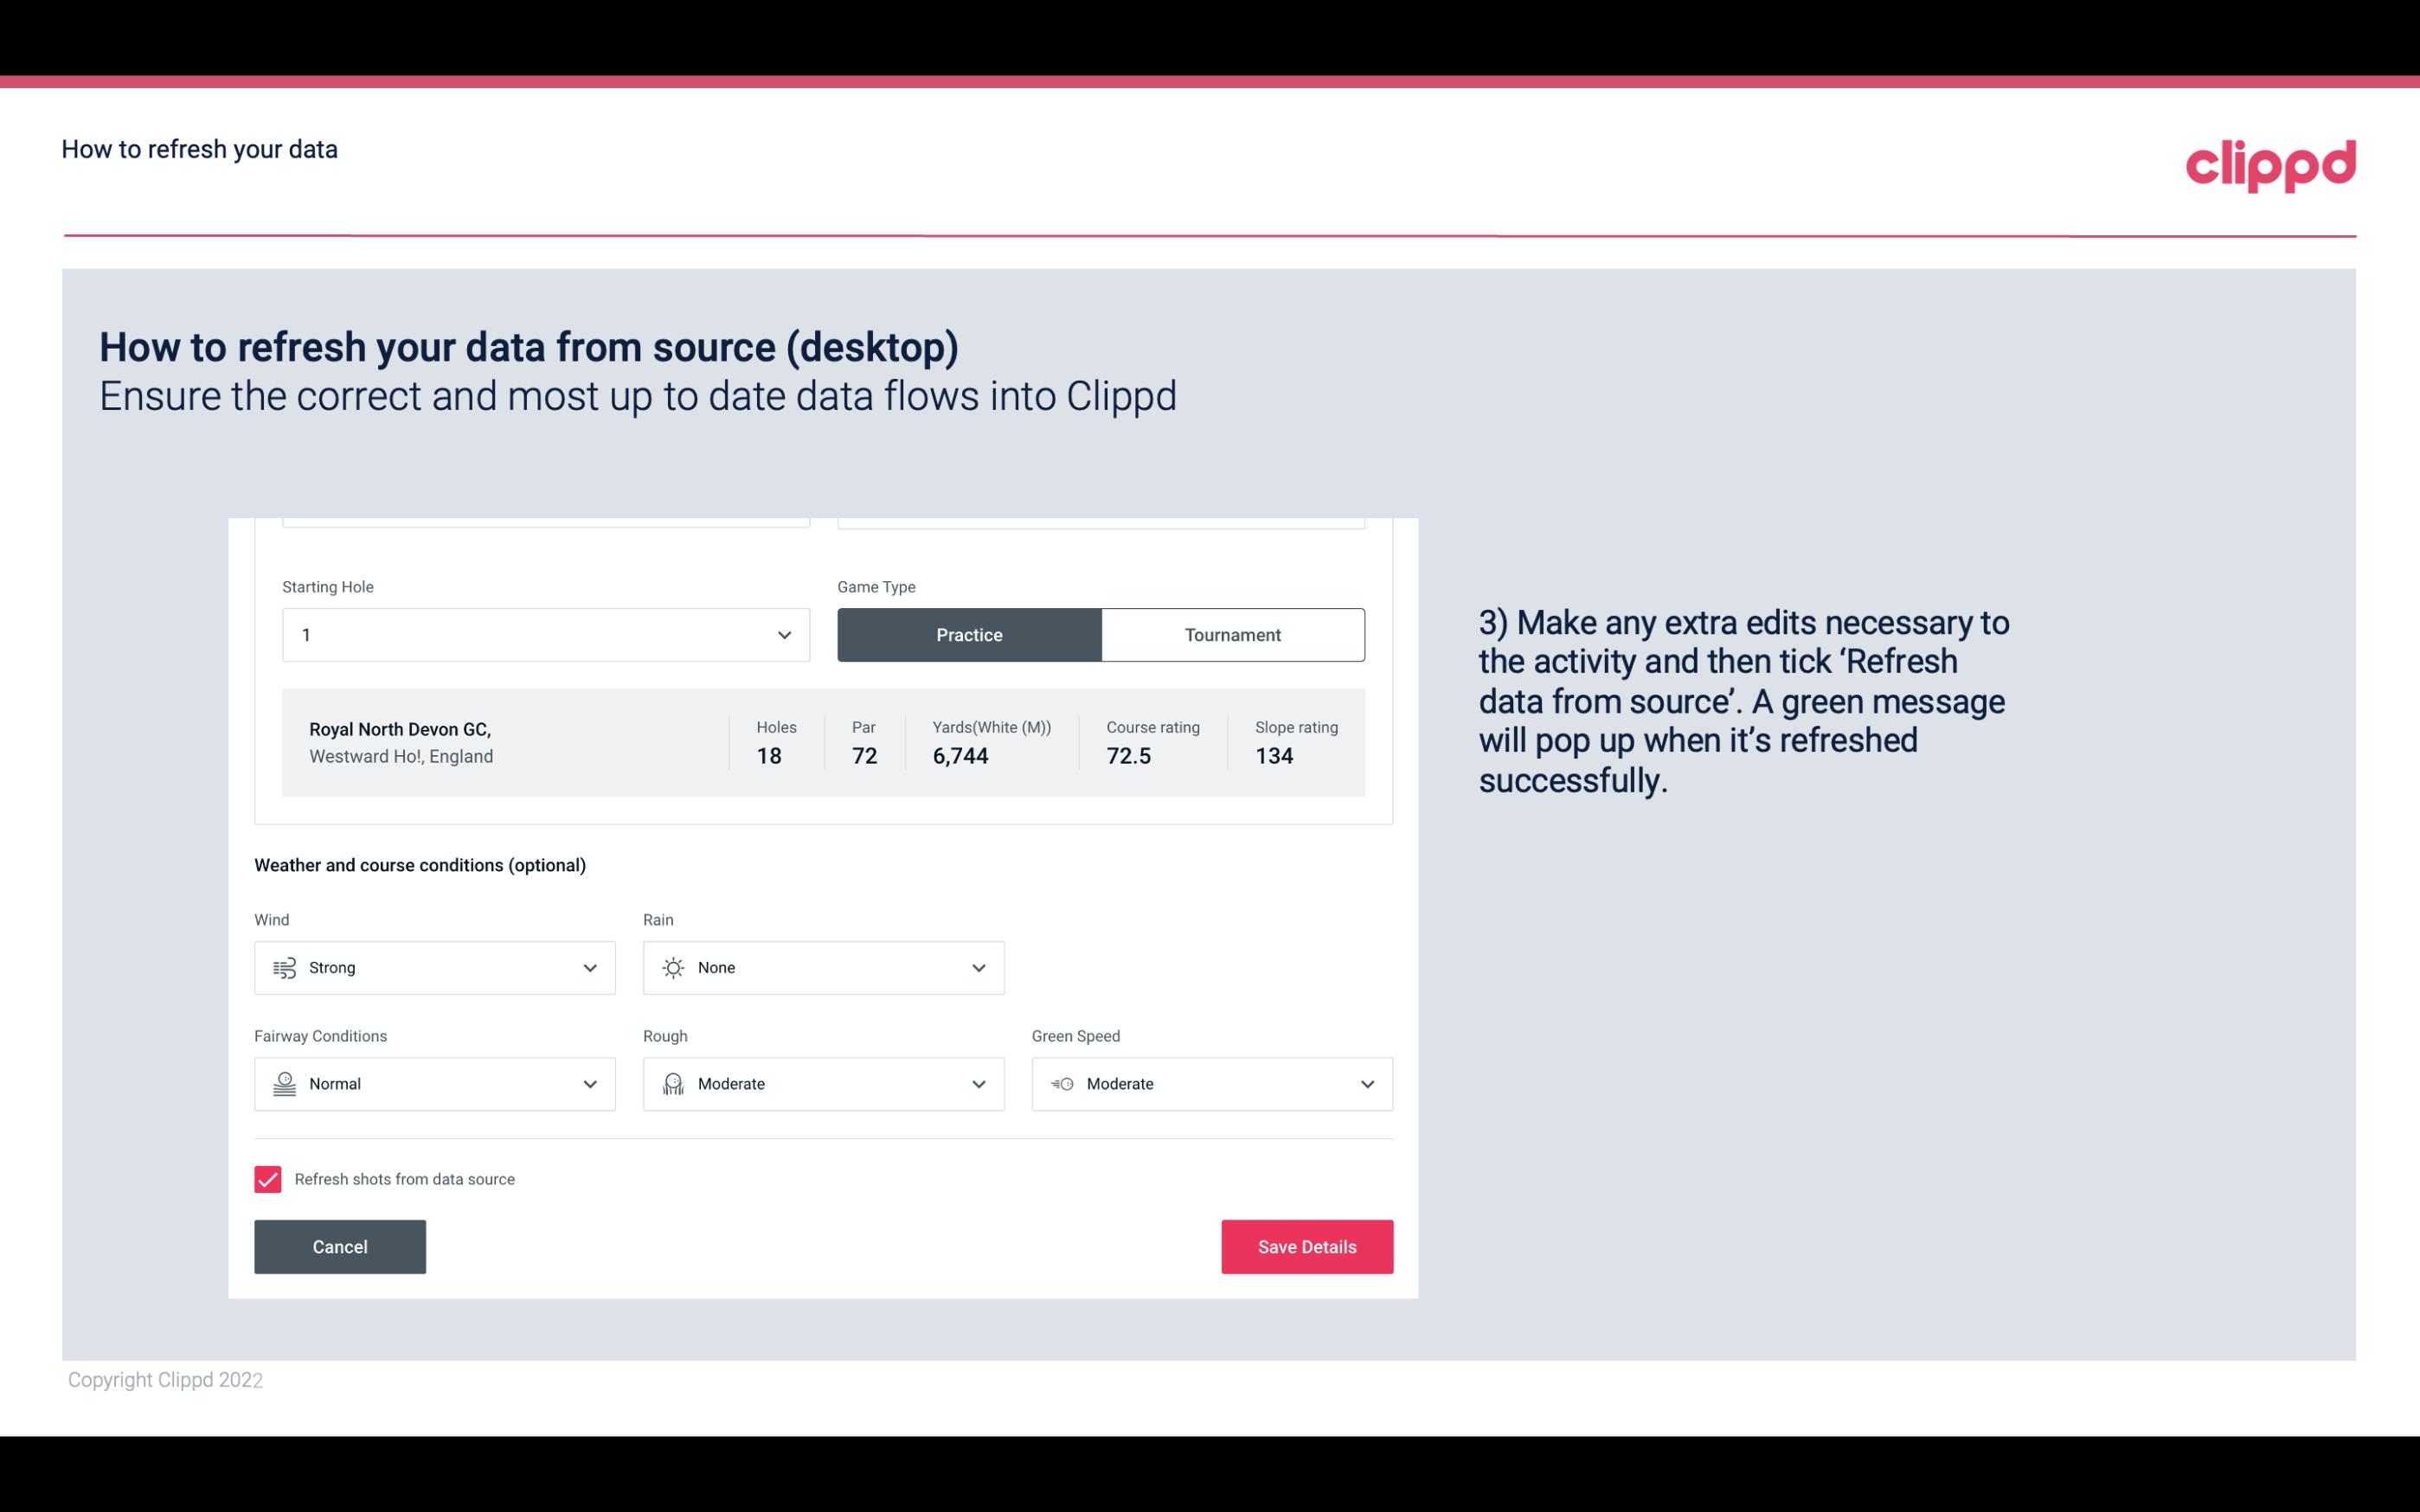Click Save Details button

click(x=1306, y=1246)
